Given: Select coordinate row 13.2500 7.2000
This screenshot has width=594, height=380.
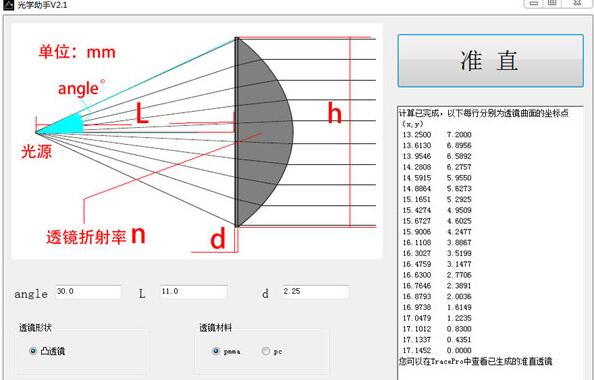Looking at the screenshot, I should [x=437, y=134].
